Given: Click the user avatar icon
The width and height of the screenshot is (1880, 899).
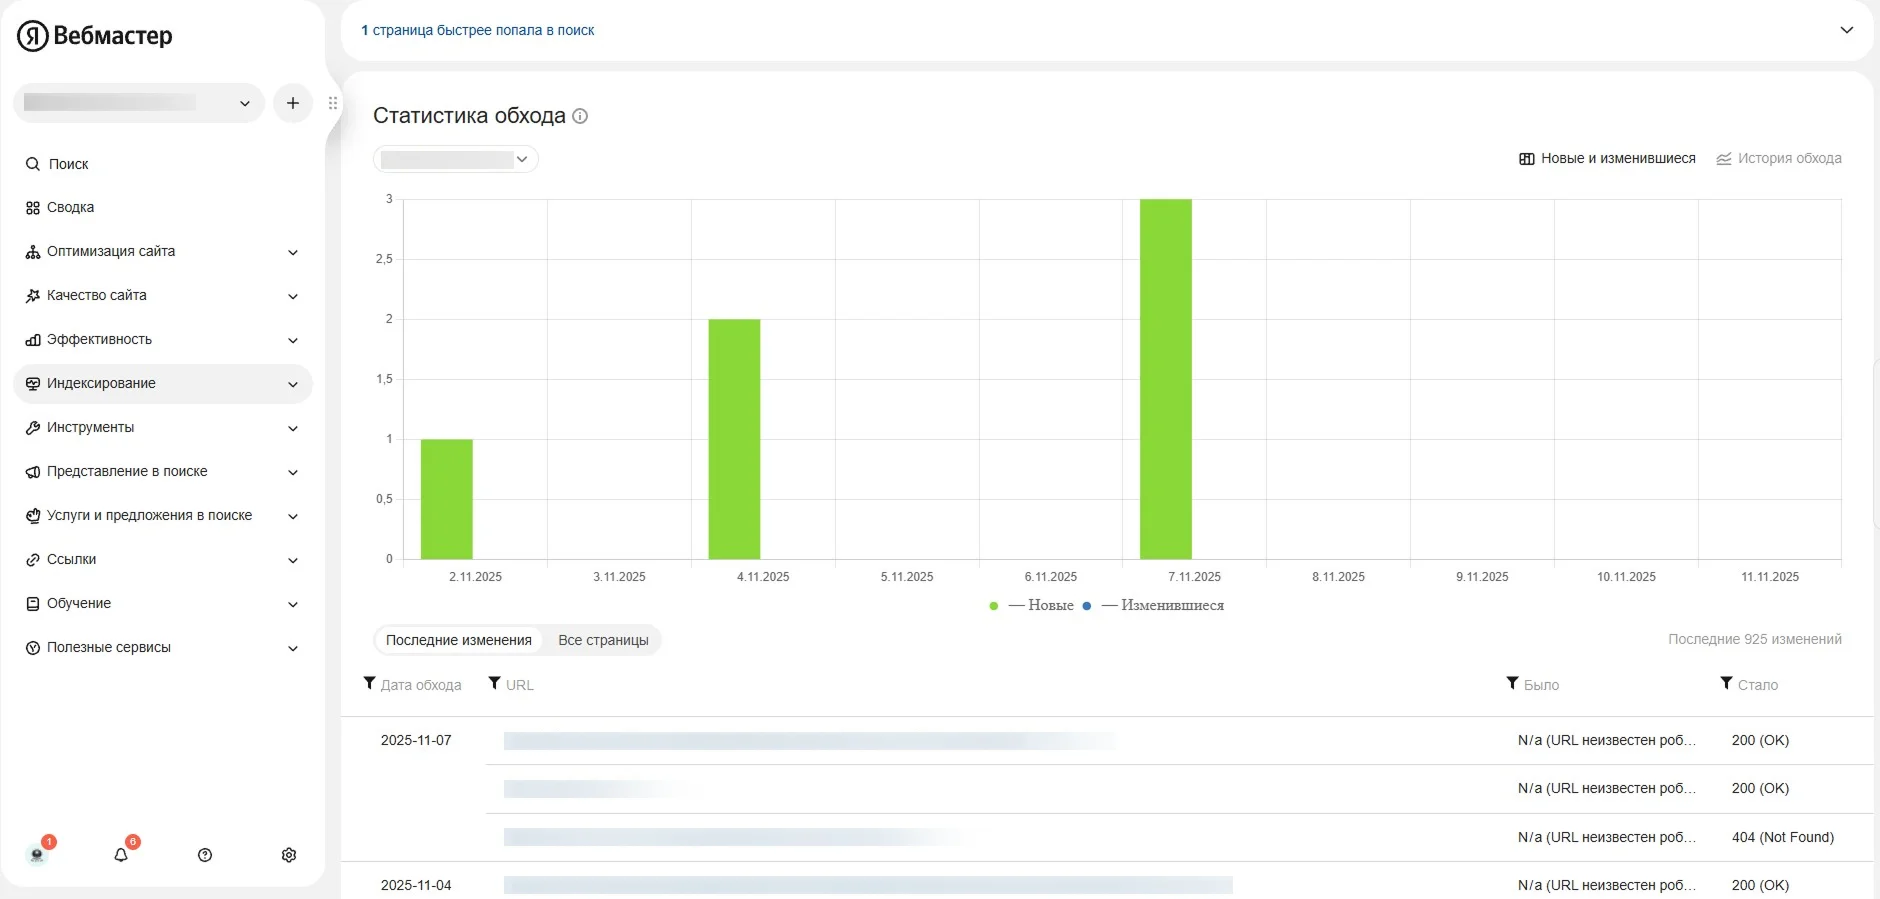Looking at the screenshot, I should click(x=37, y=855).
